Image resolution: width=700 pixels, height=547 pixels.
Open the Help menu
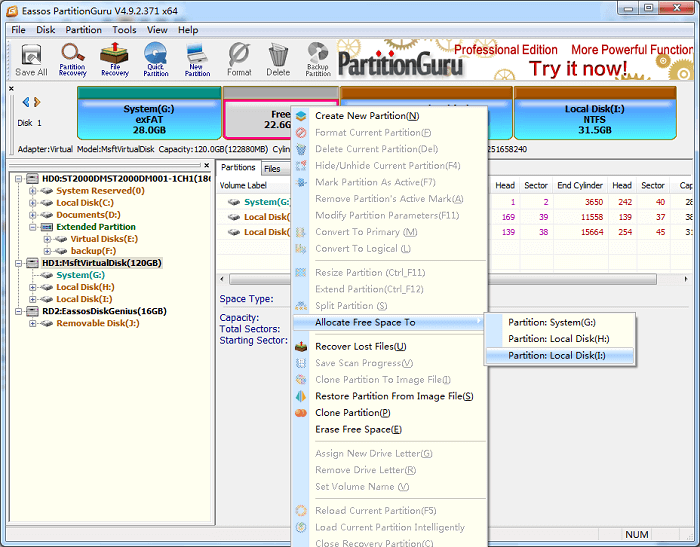[188, 30]
